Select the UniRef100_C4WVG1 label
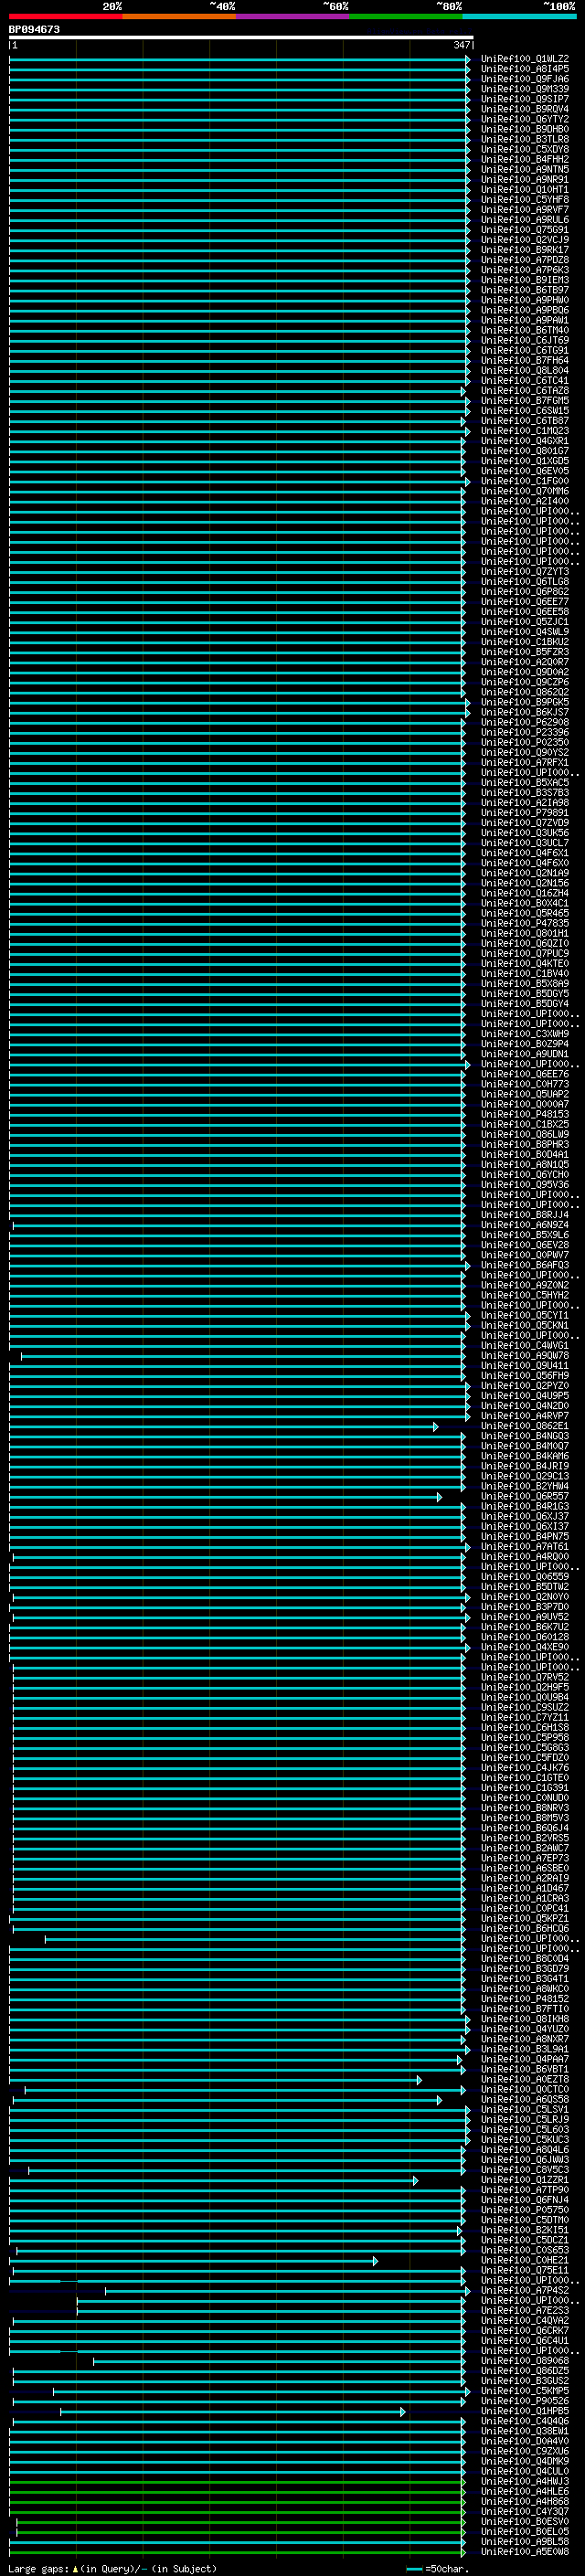Viewport: 585px width, 2576px height. pyautogui.click(x=525, y=1345)
